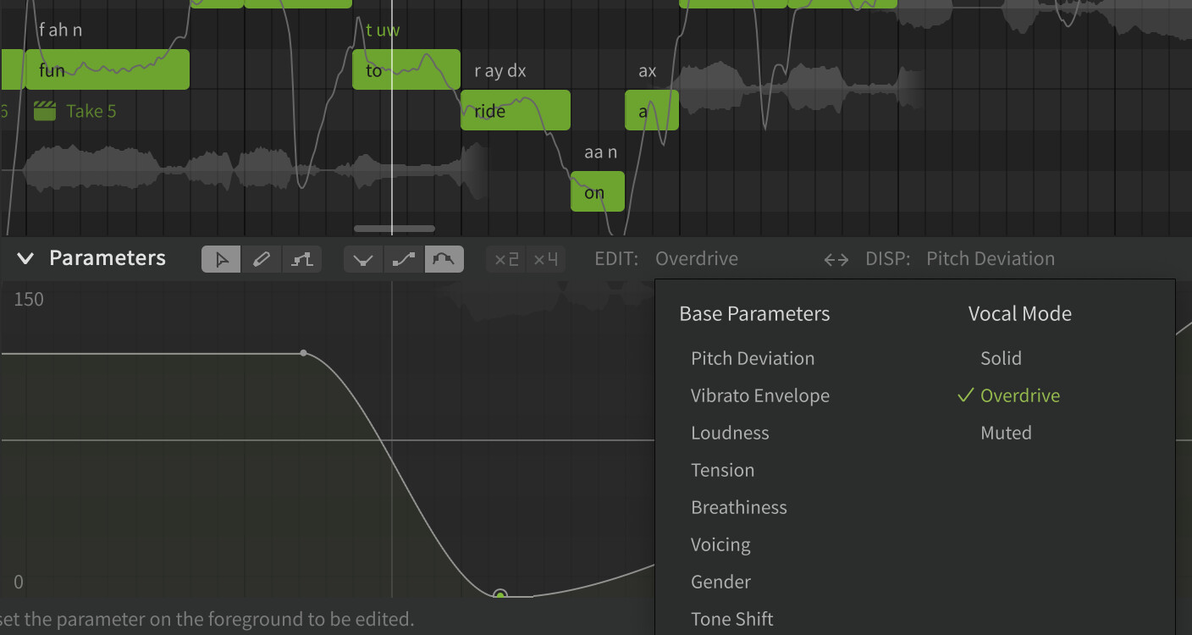Click the green "ride" note block
The height and width of the screenshot is (635, 1192).
[x=515, y=110]
